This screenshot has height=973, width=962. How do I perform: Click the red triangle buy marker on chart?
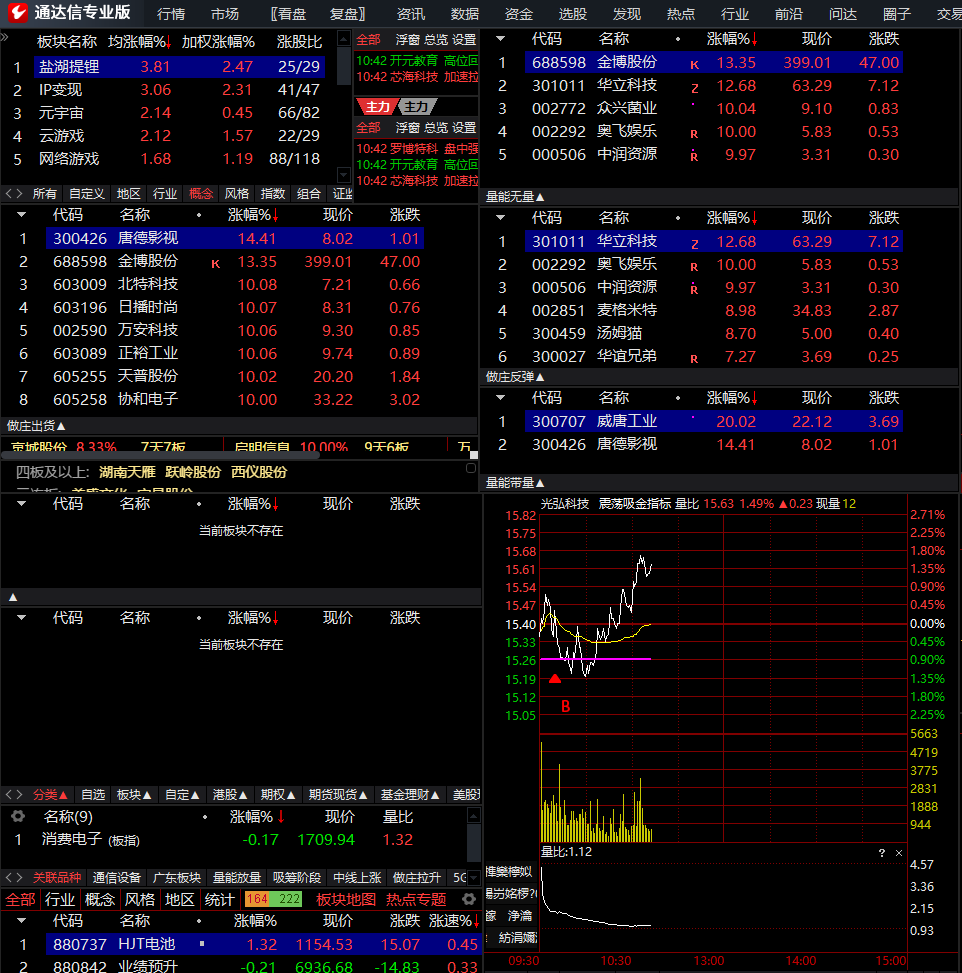point(555,679)
